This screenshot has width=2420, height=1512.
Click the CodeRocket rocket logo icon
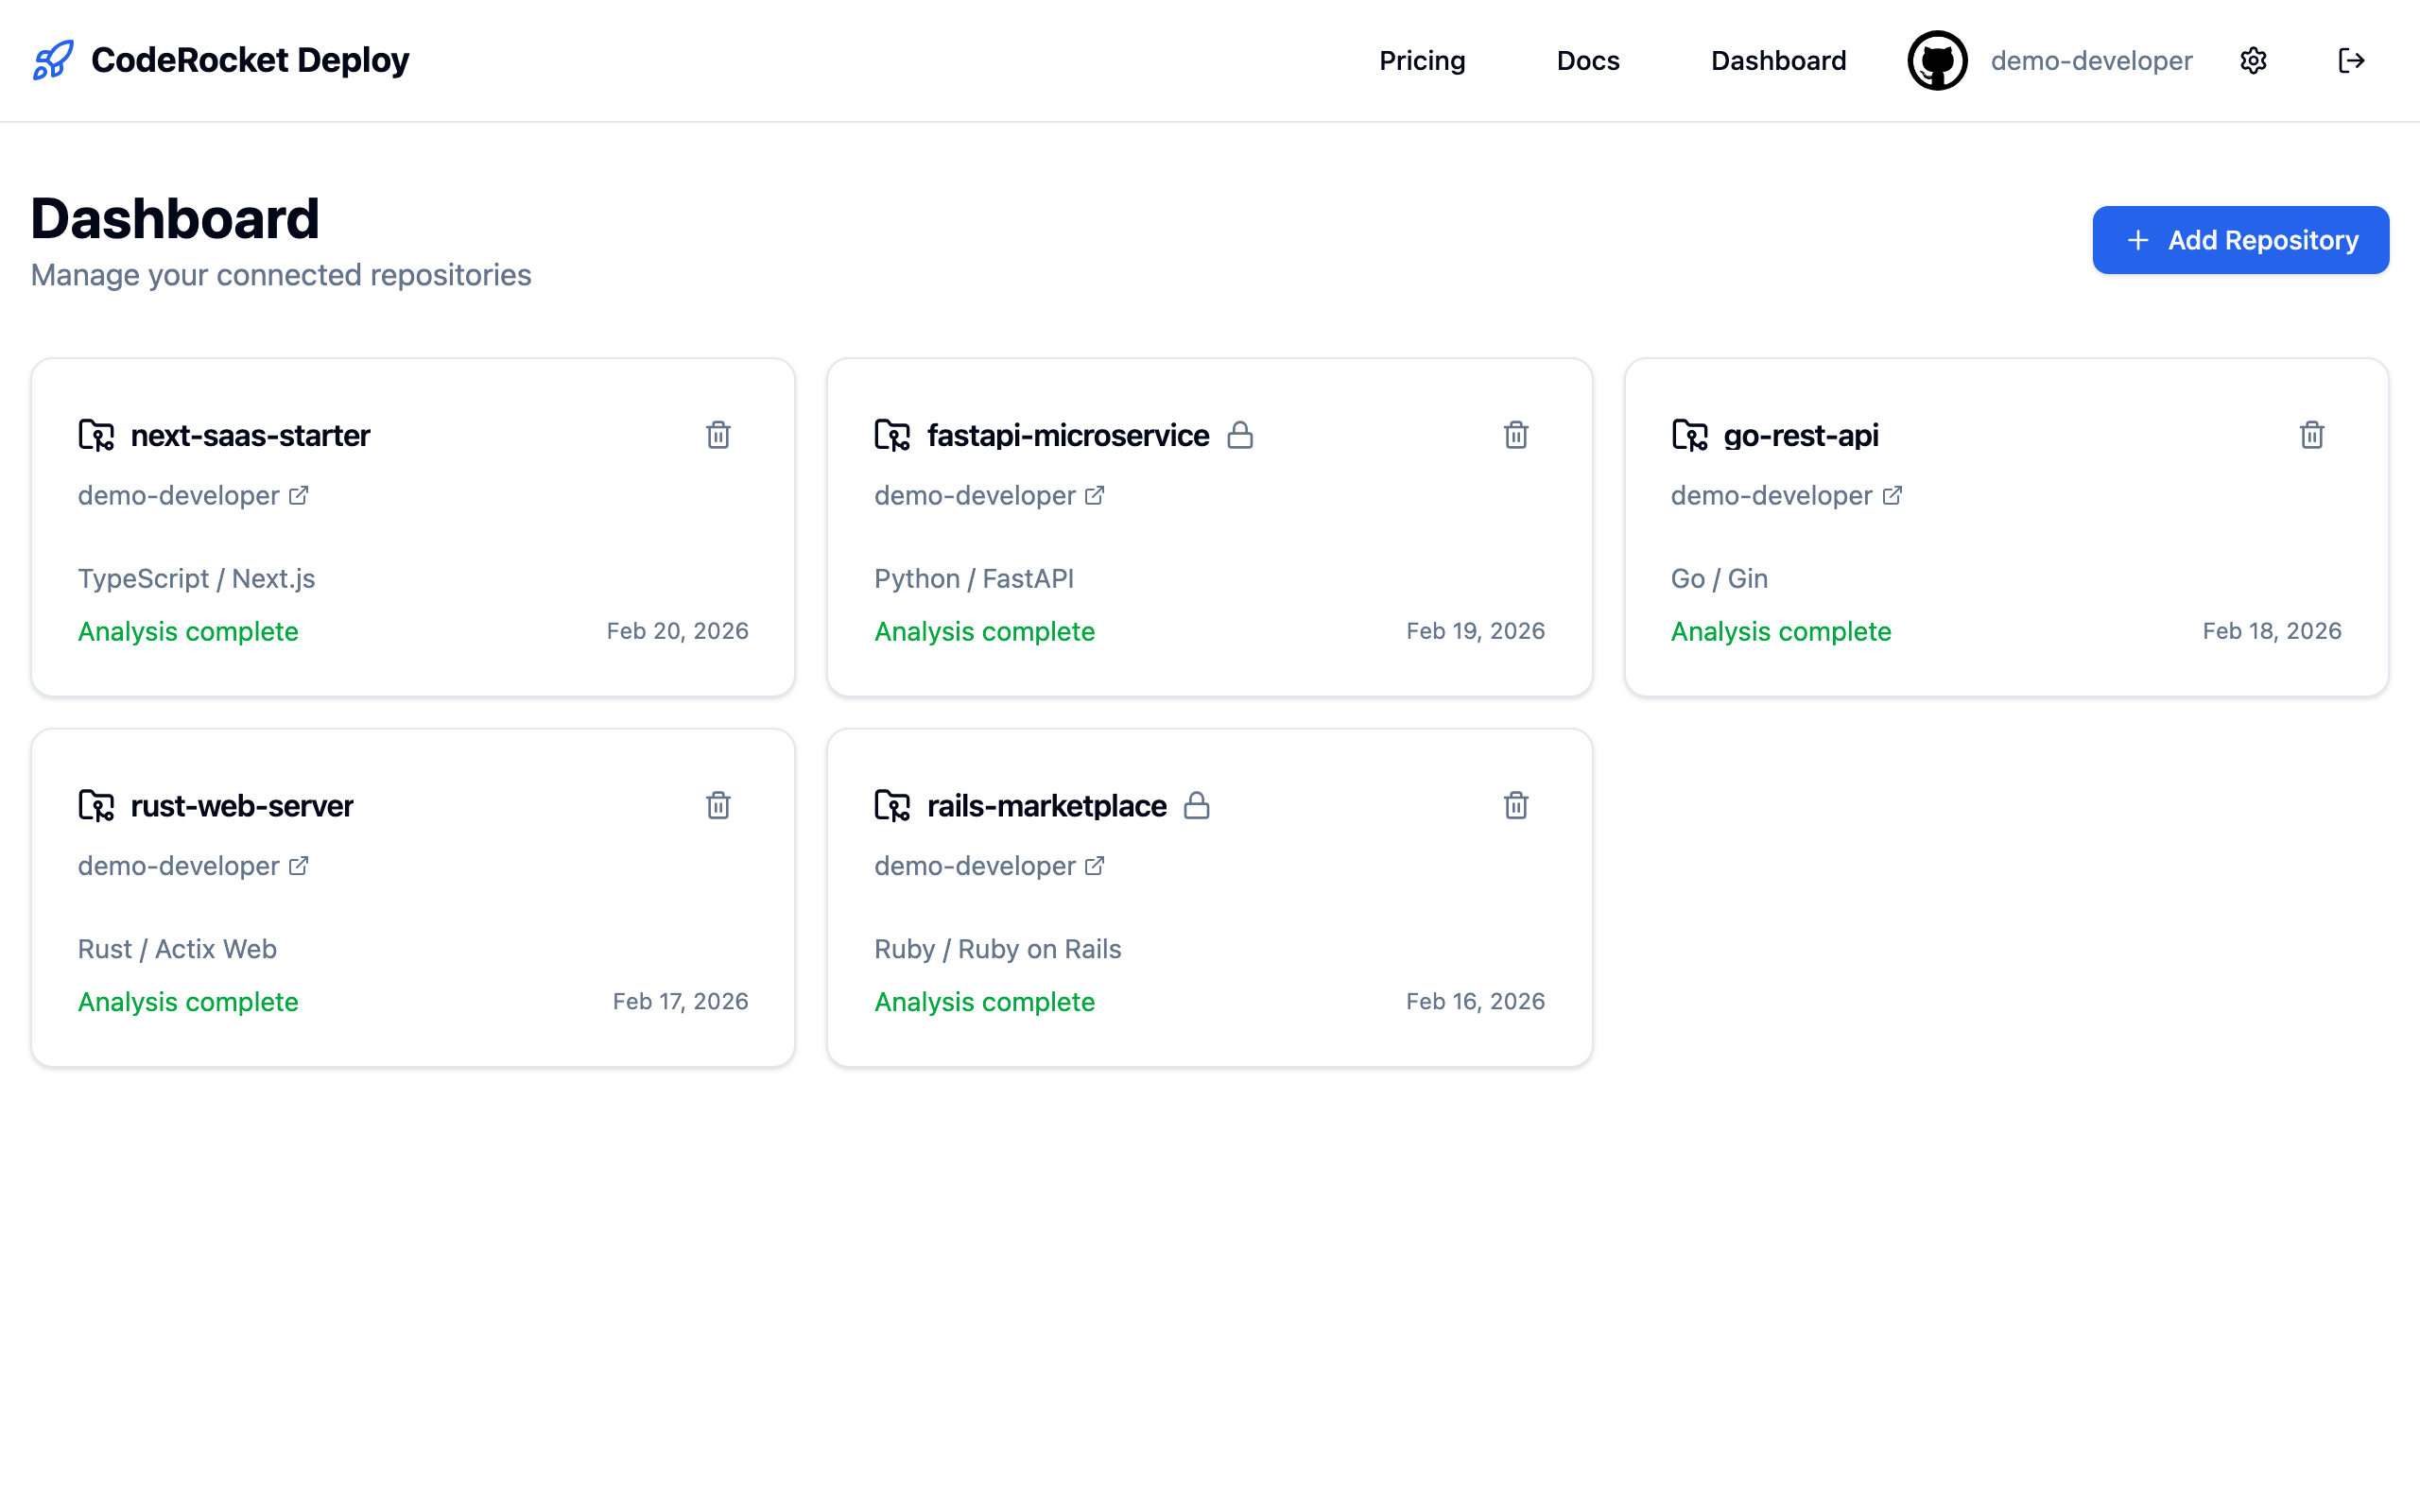coord(53,61)
